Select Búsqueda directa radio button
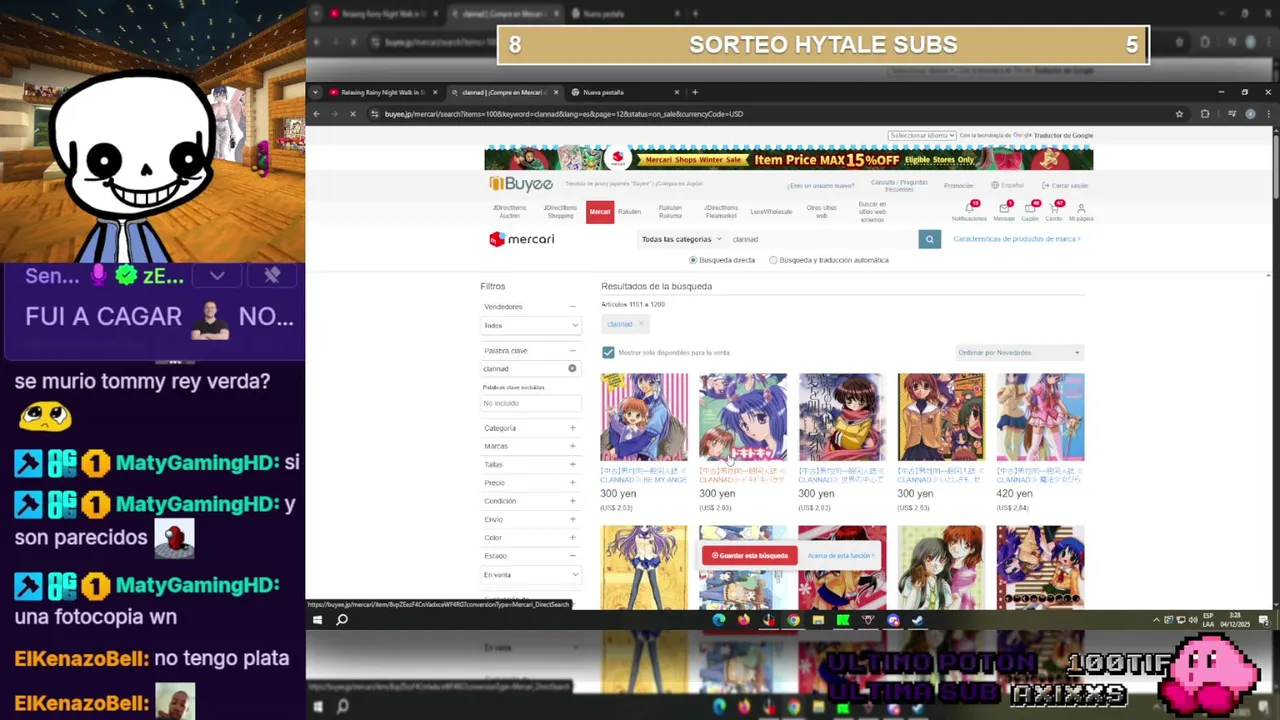 click(693, 260)
